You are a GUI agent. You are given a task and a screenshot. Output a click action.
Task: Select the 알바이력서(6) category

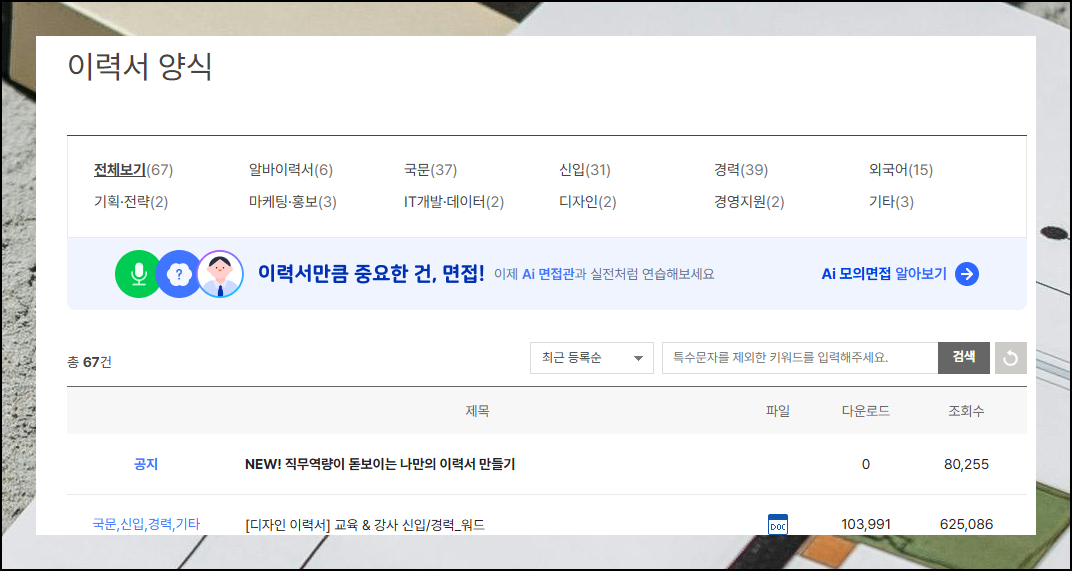(x=291, y=170)
